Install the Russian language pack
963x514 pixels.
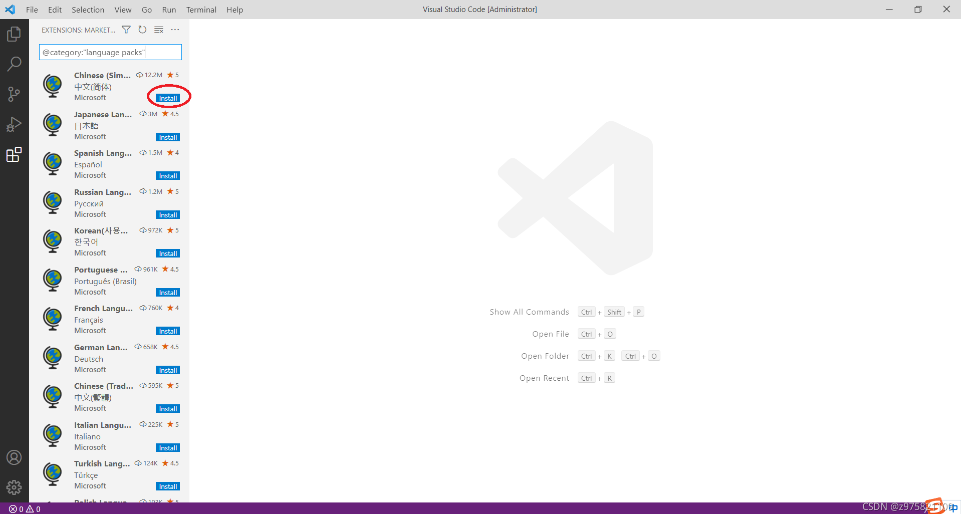point(168,215)
